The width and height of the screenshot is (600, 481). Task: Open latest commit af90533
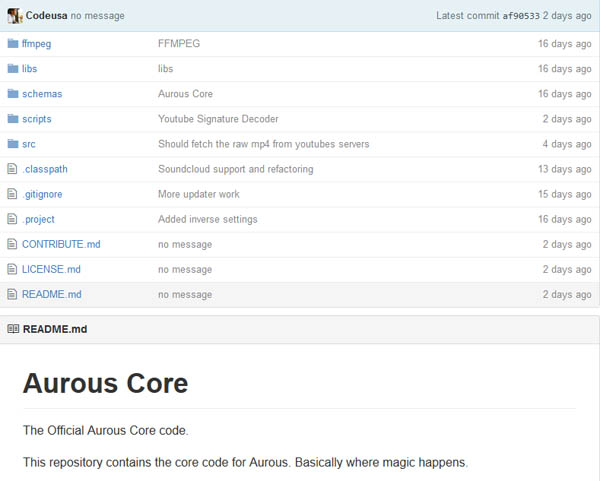tap(521, 16)
